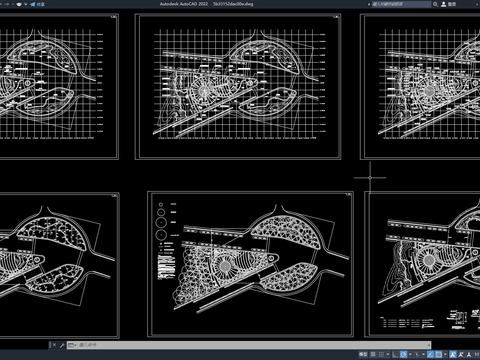This screenshot has width=480, height=360.
Task: Open the quick access toolbar dropdown arrow
Action: click(x=26, y=4)
